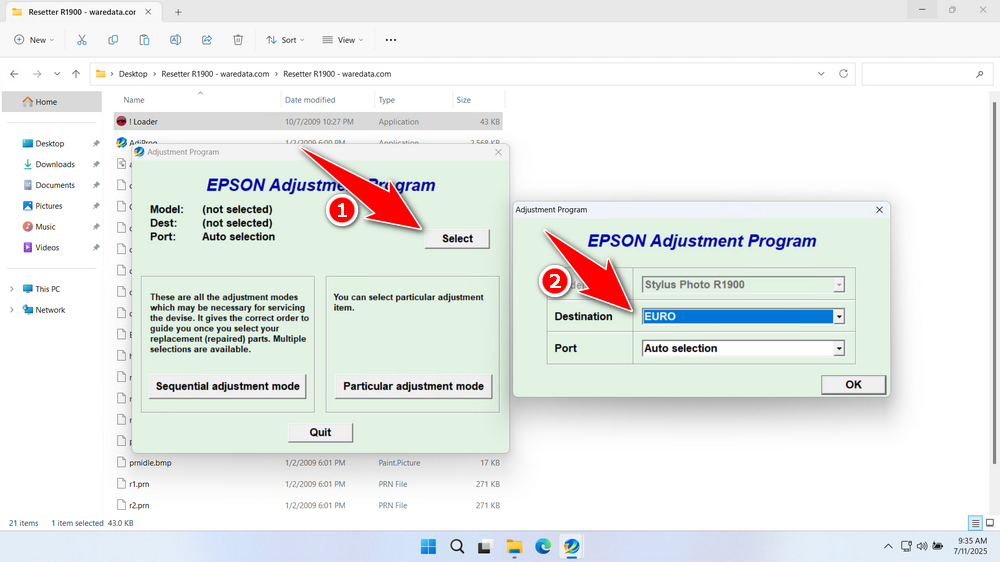Select the pmidle.bmp file

coord(309,463)
